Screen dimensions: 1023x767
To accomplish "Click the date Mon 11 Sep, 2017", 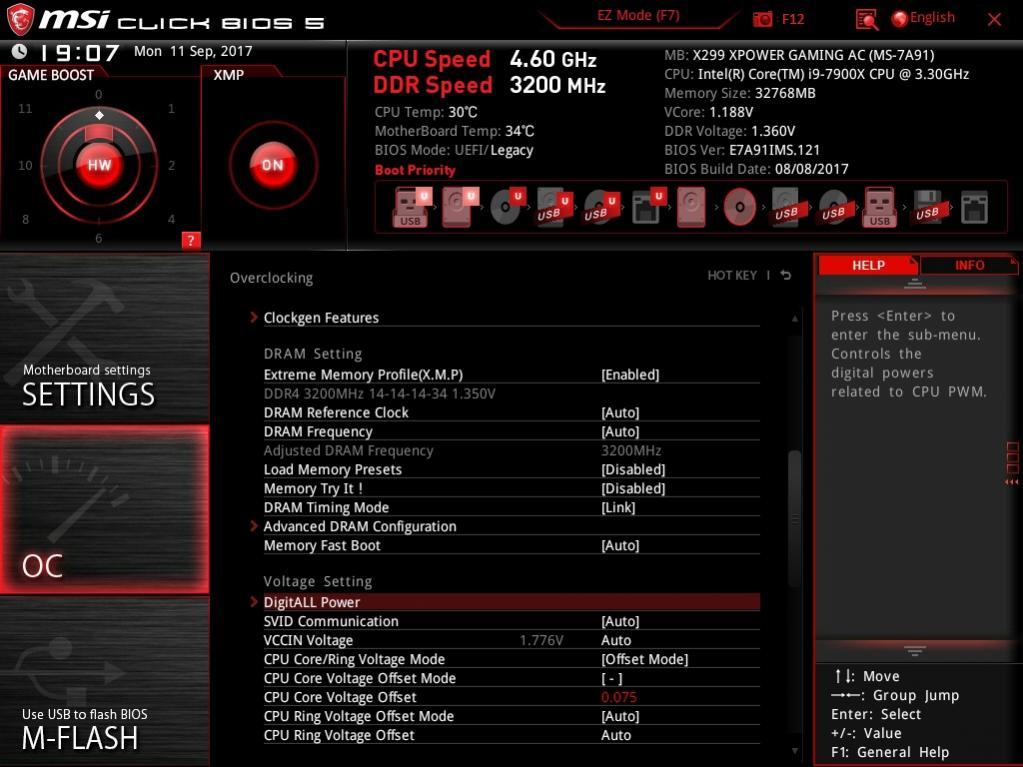I will pos(193,51).
